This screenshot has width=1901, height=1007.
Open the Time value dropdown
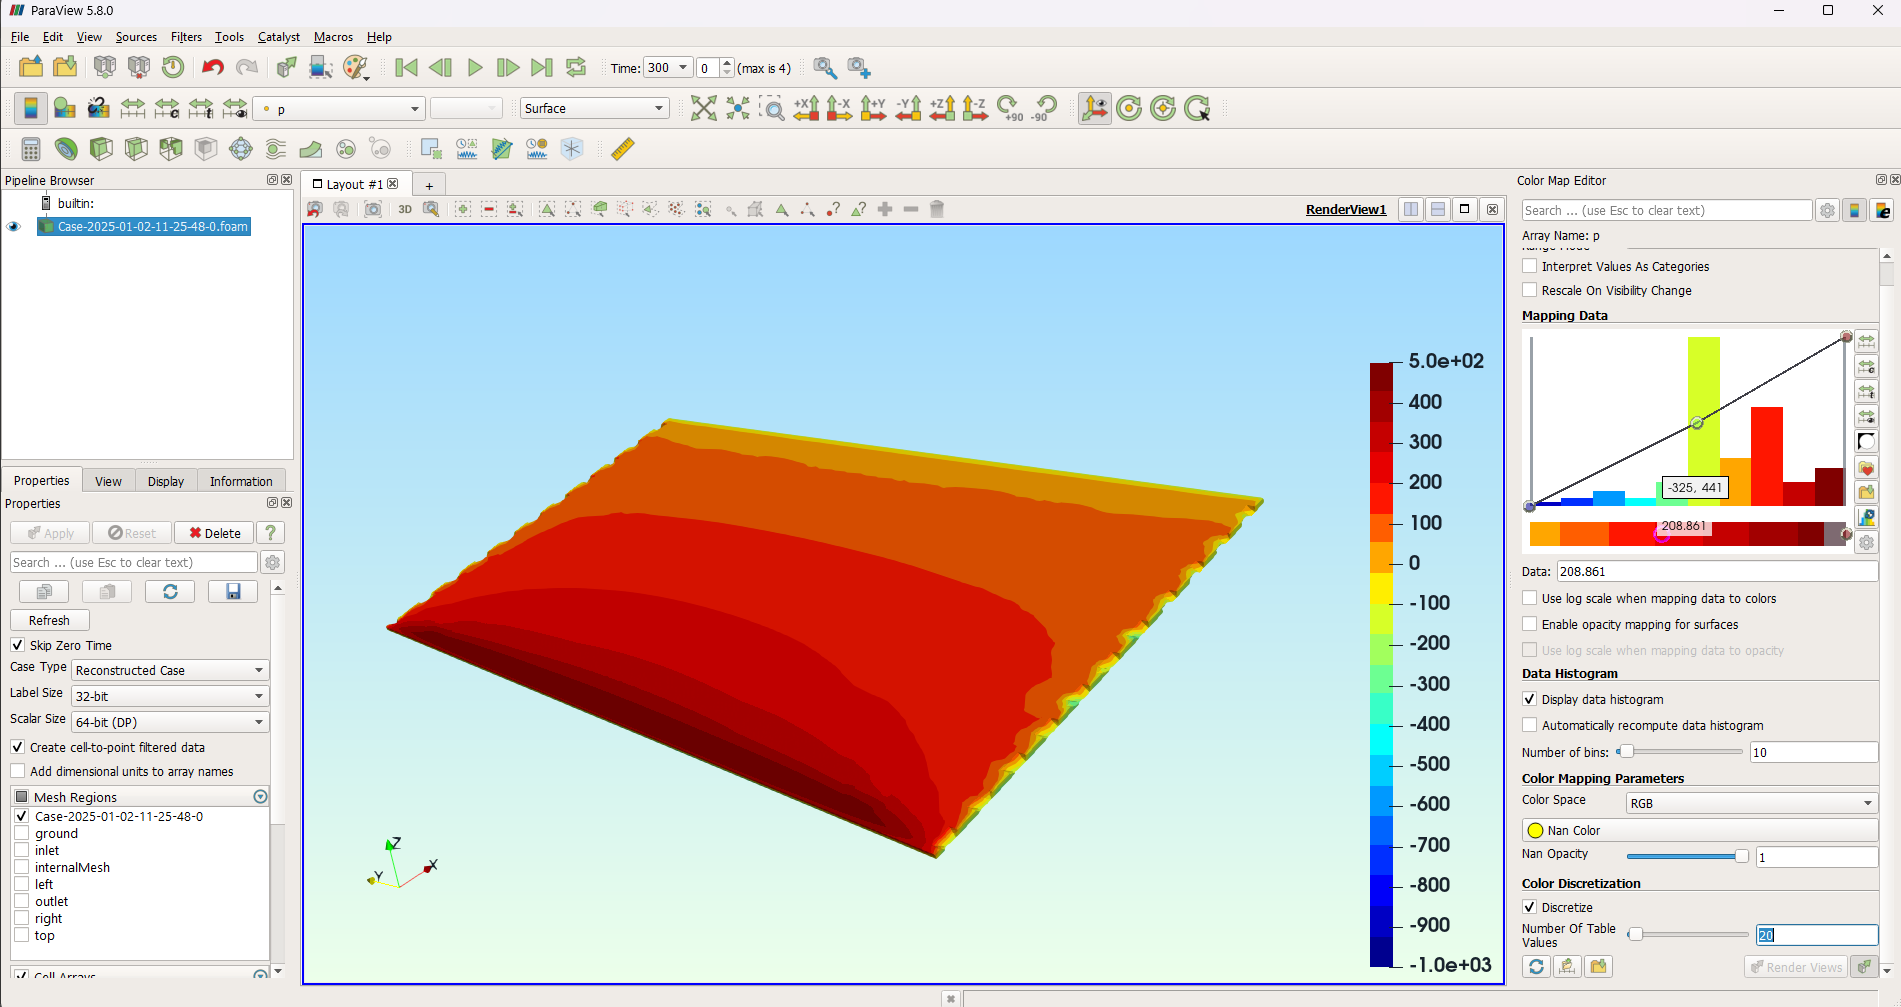click(668, 68)
